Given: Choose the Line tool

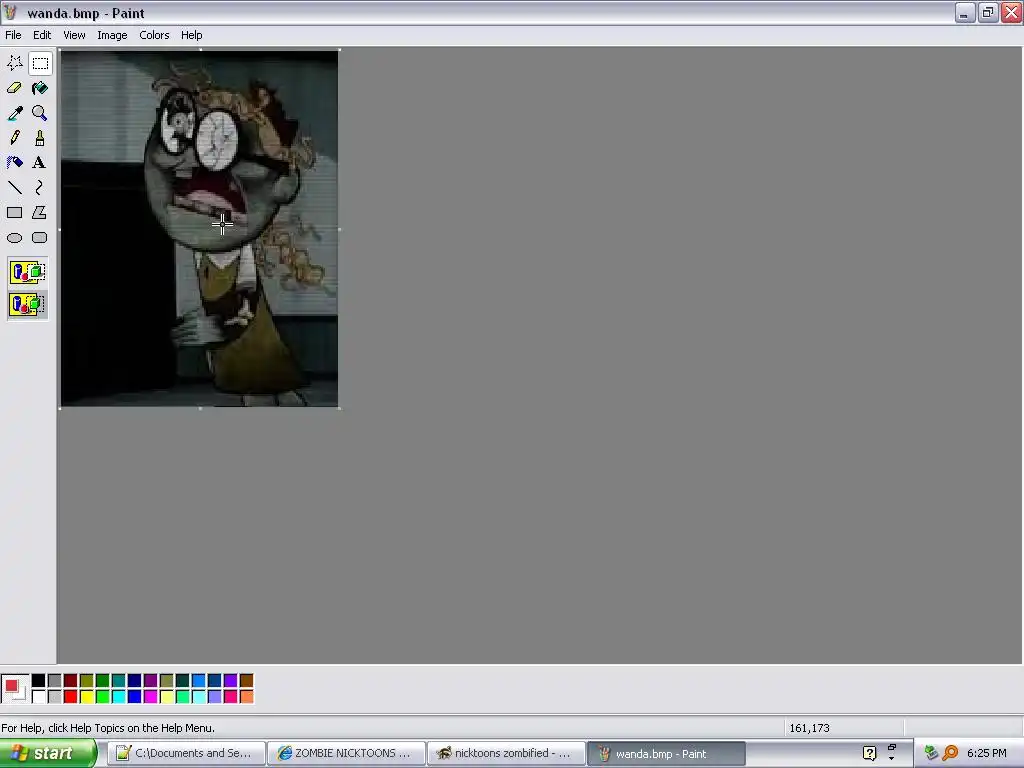Looking at the screenshot, I should (14, 188).
